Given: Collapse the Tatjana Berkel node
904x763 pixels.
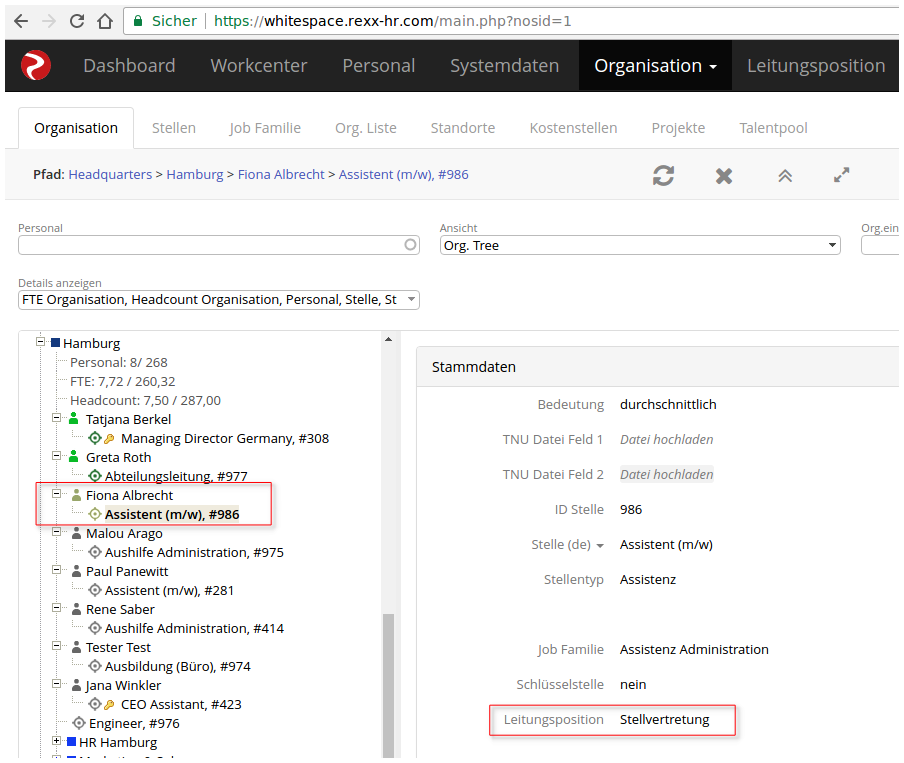Looking at the screenshot, I should click(56, 418).
